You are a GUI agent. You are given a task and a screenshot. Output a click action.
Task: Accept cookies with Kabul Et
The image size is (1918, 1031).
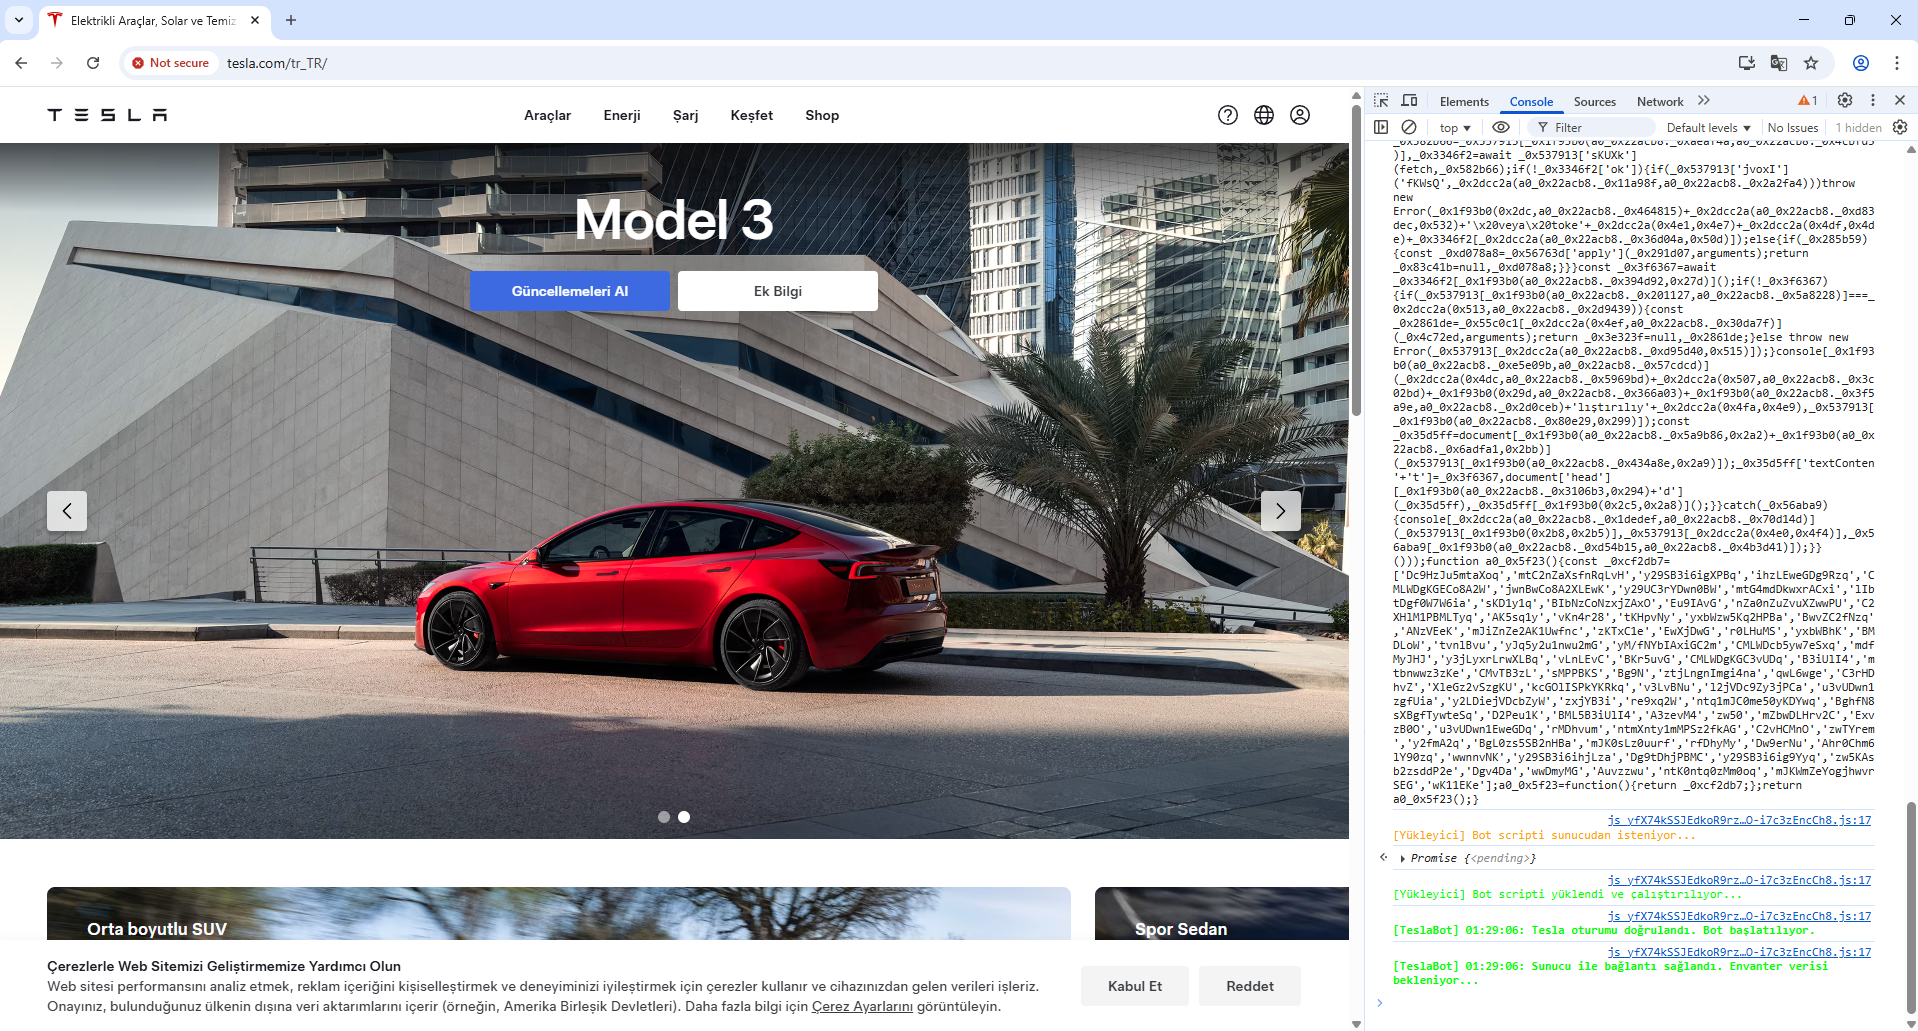tap(1135, 986)
